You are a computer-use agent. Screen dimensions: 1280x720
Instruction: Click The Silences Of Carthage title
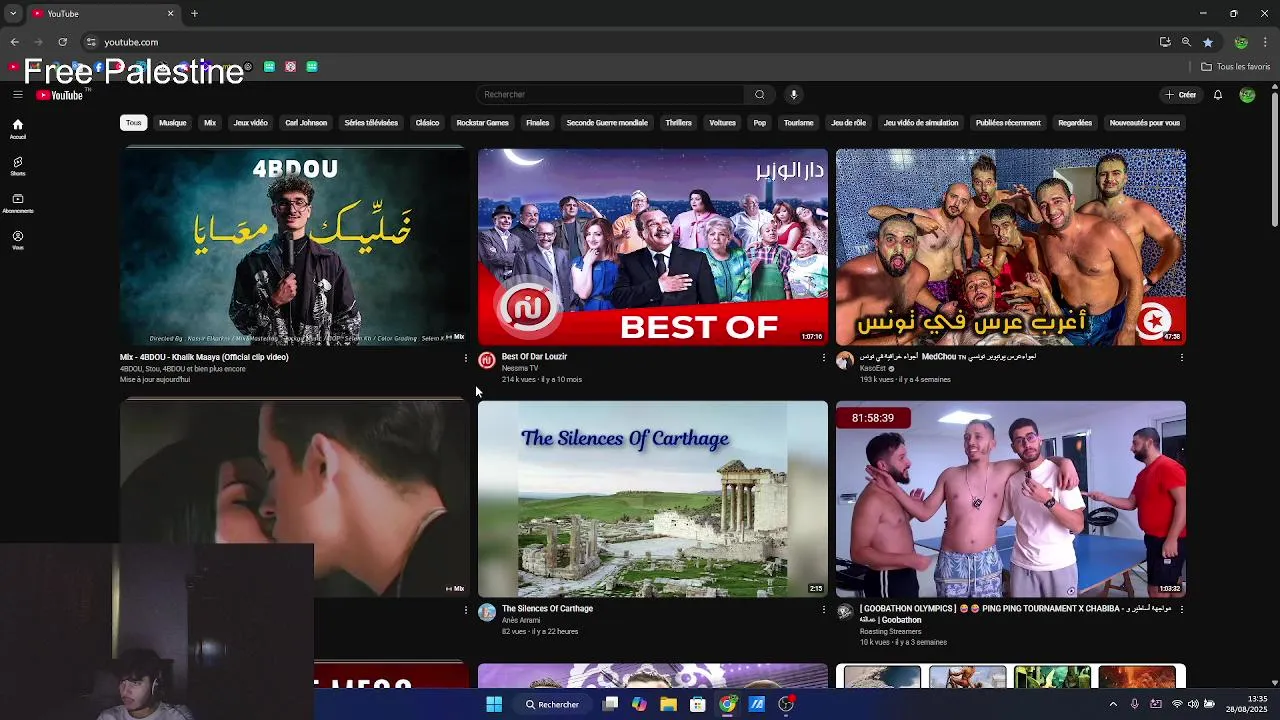coord(547,609)
